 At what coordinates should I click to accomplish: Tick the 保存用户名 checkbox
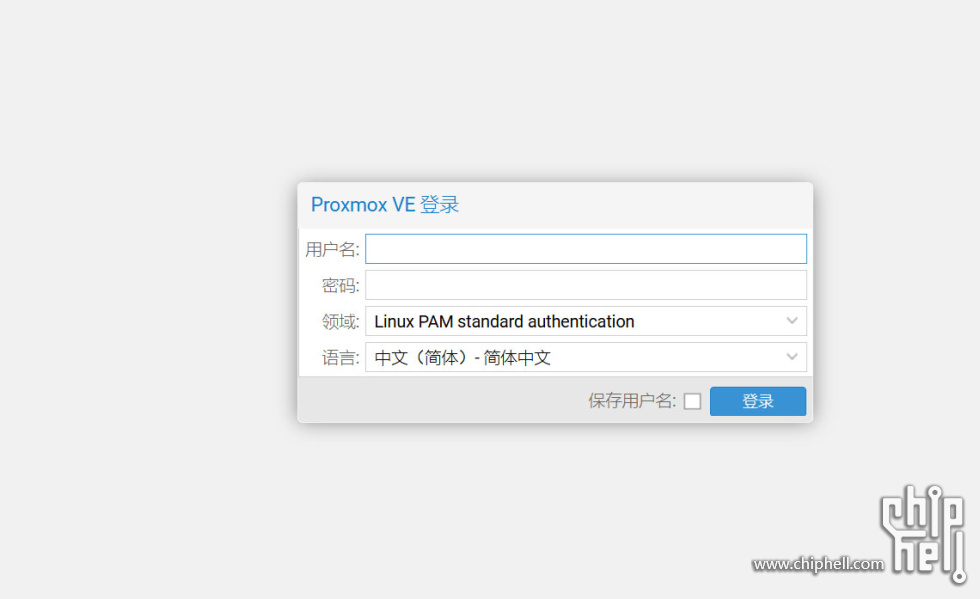pyautogui.click(x=692, y=401)
